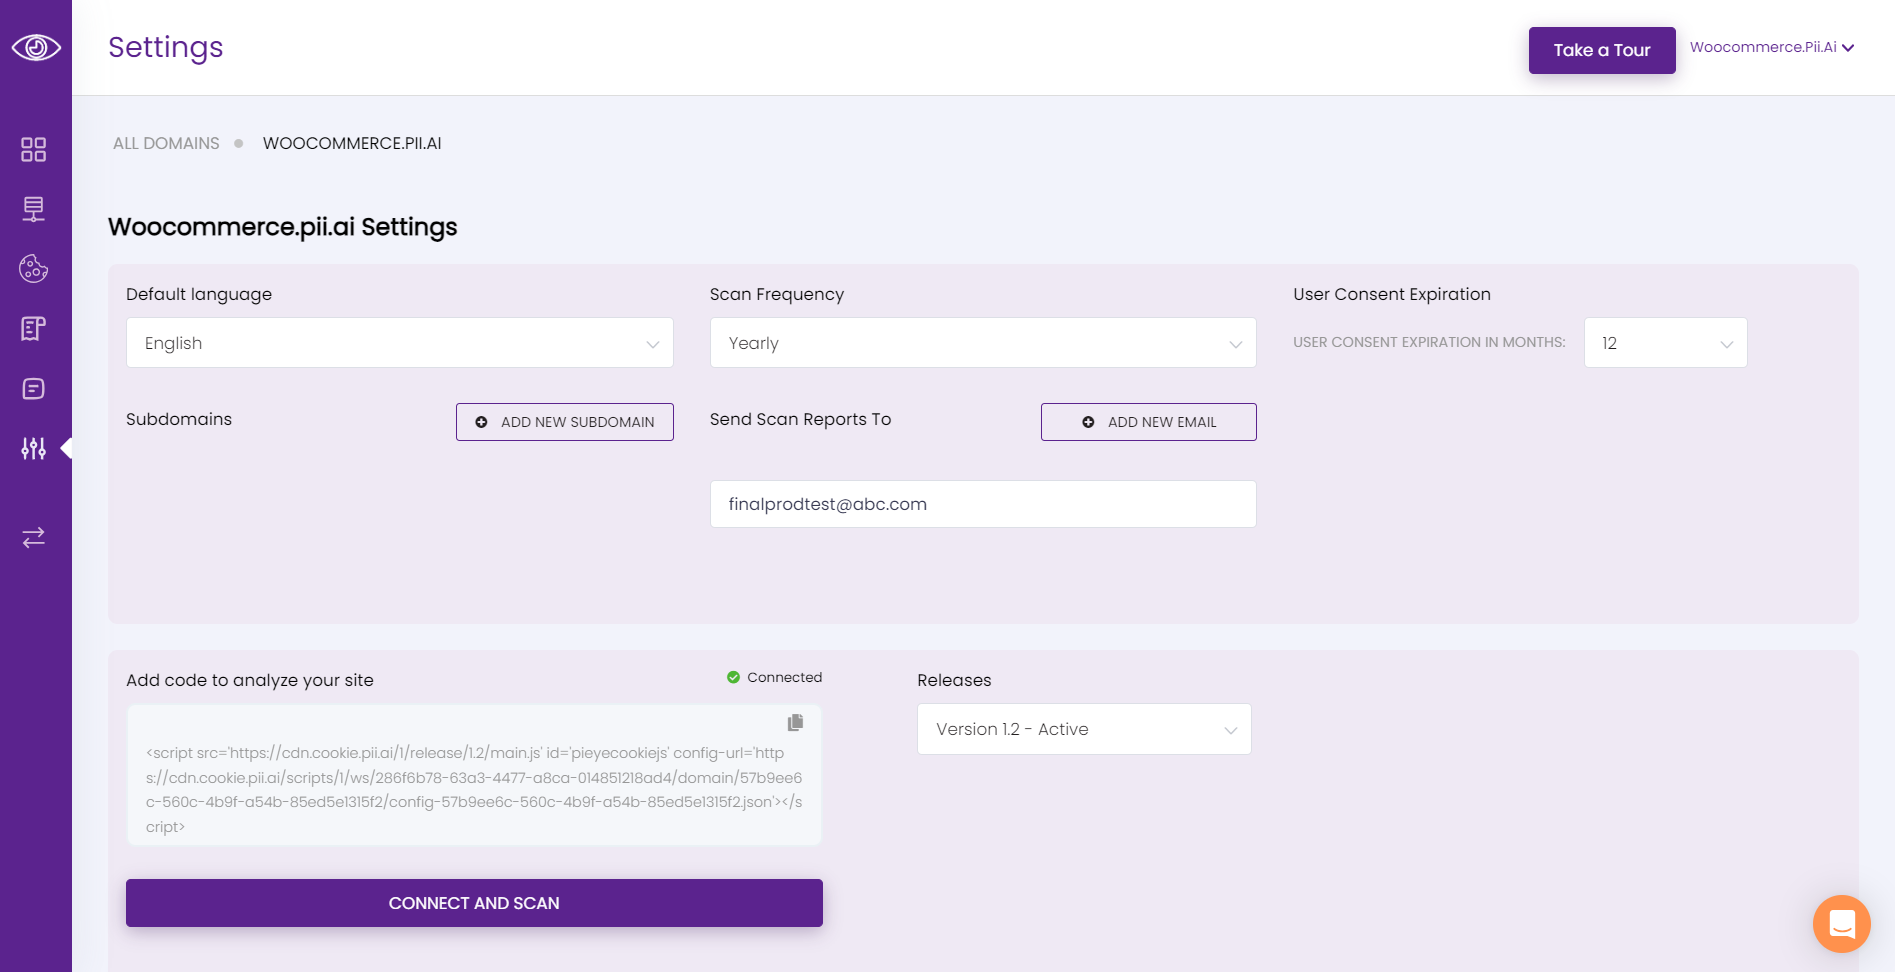Viewport: 1895px width, 972px height.
Task: Click WOOCOMMERCE.PII.AI breadcrumb
Action: [352, 143]
